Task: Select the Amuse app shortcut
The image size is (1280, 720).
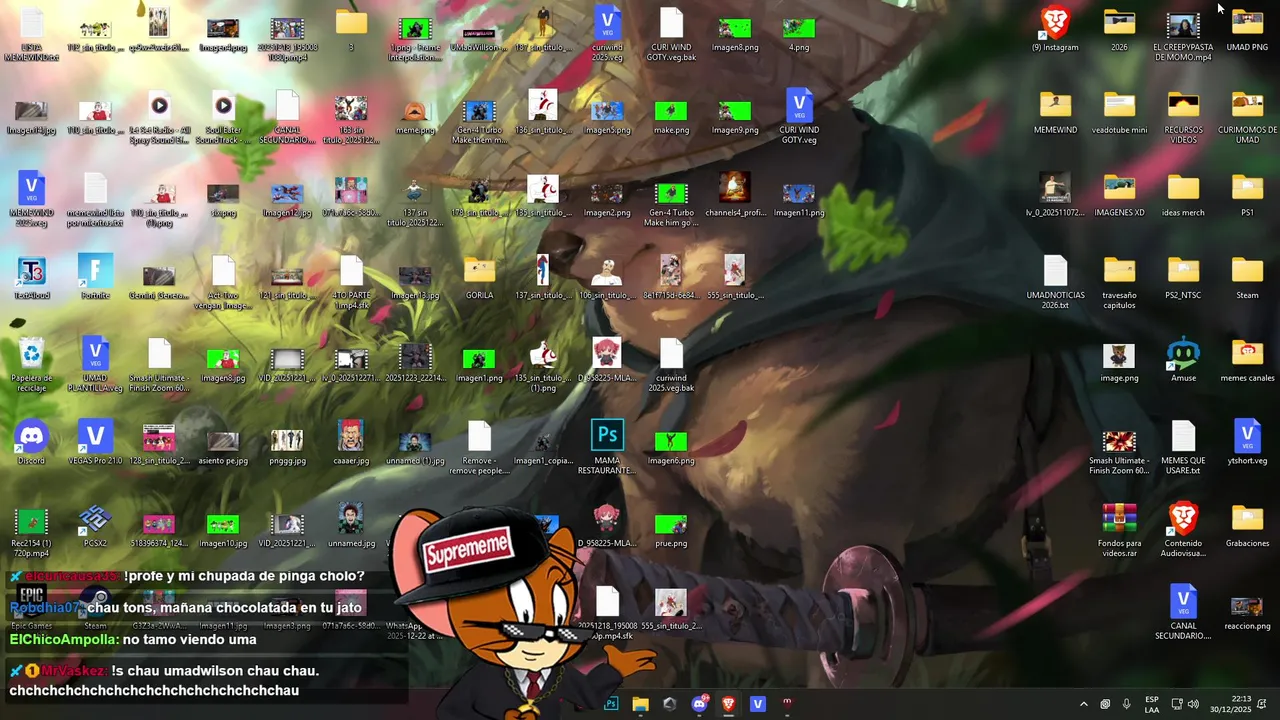Action: [1183, 361]
